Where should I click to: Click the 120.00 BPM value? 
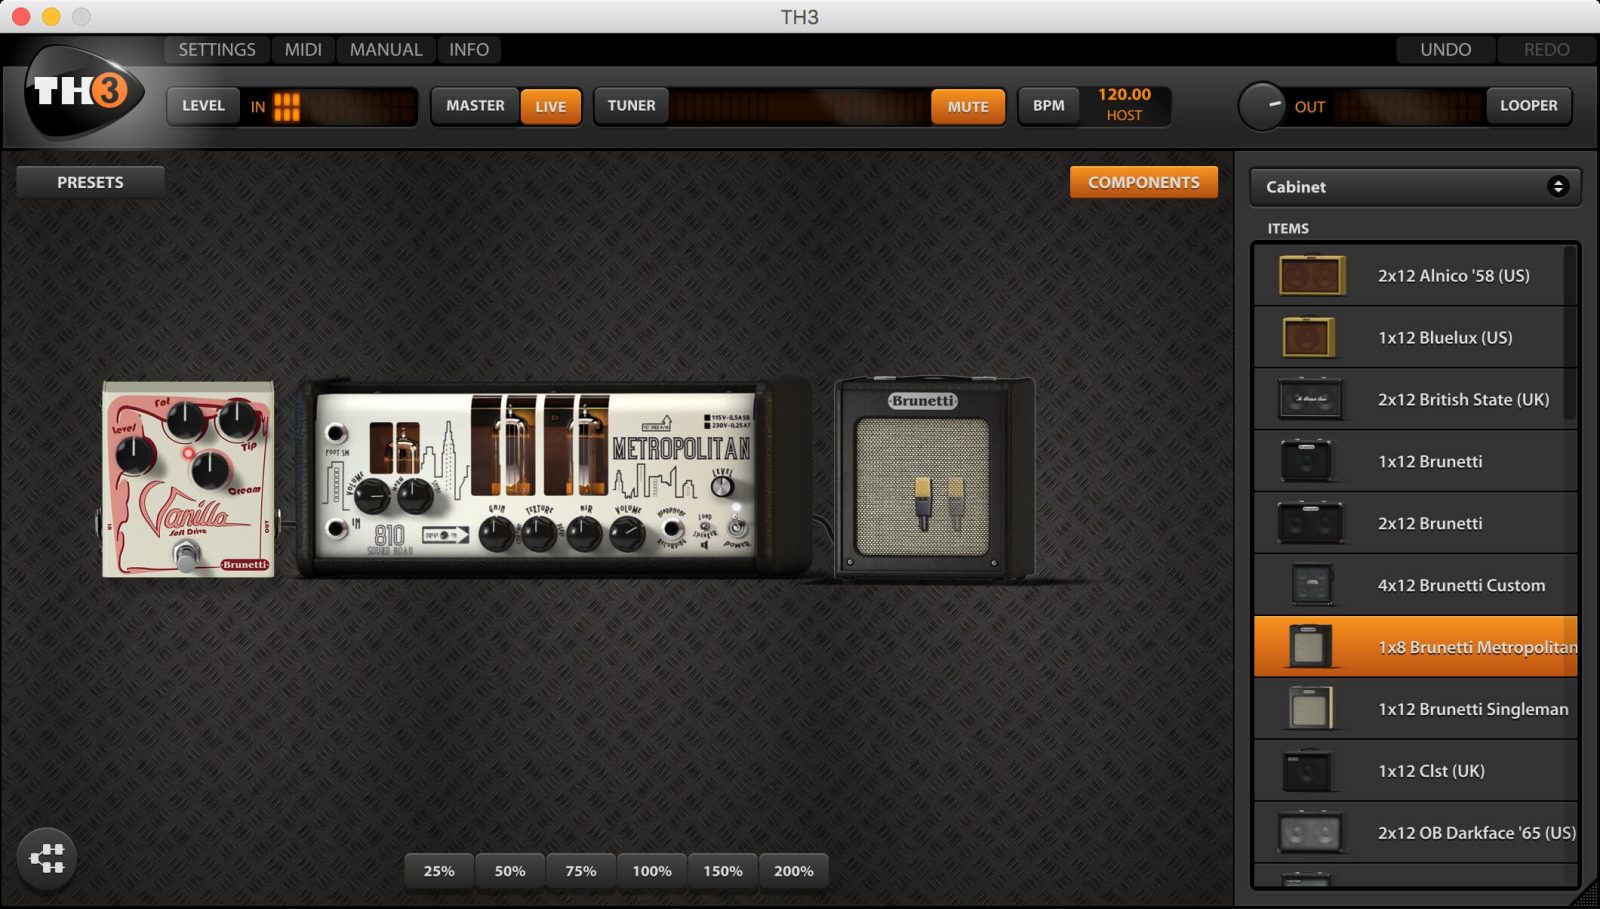coord(1124,94)
